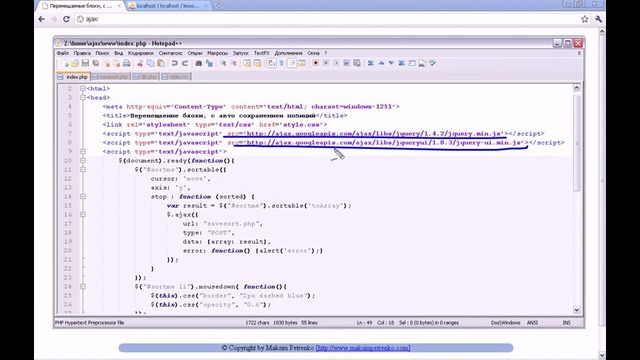Click the Print toolbar icon
The height and width of the screenshot is (360, 640).
click(127, 63)
